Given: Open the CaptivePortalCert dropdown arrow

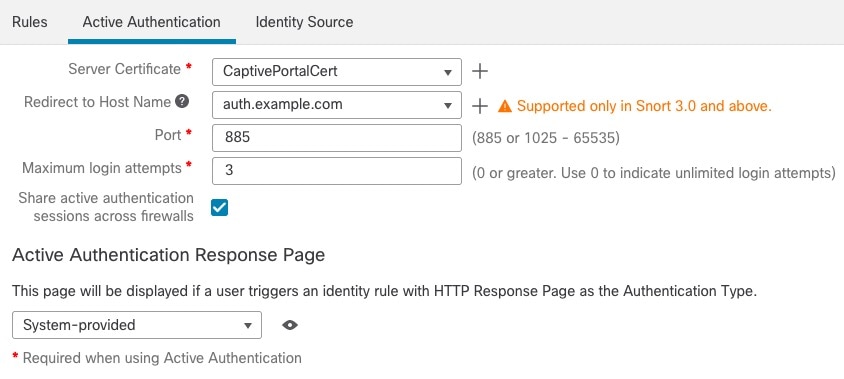Looking at the screenshot, I should point(447,72).
